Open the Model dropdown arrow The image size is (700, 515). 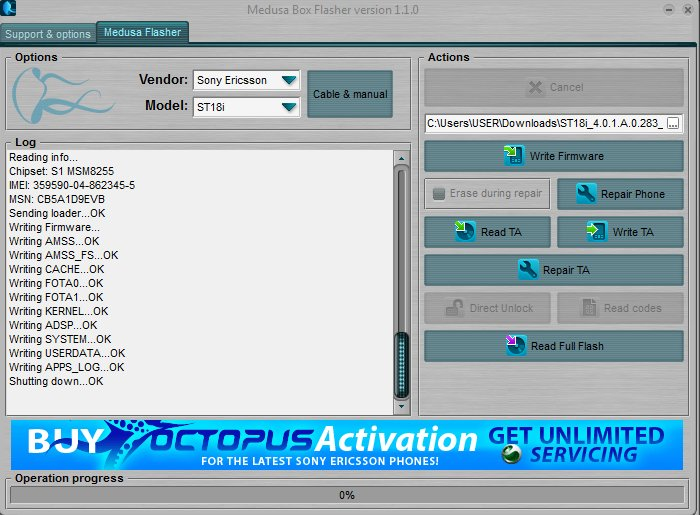click(x=289, y=107)
